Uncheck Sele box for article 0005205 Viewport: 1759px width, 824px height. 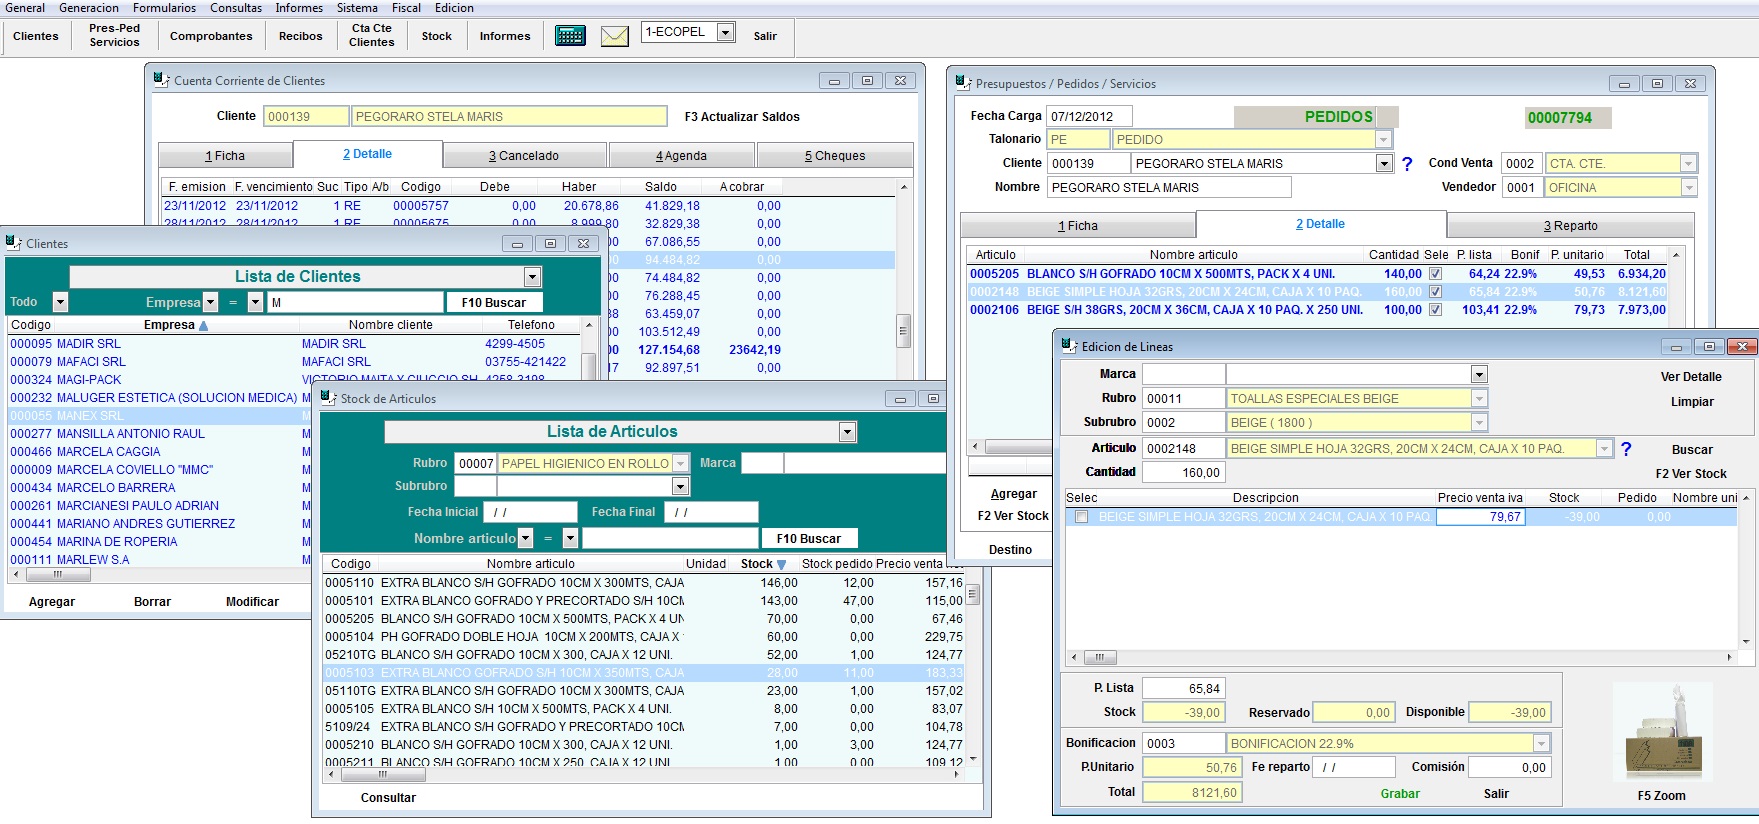tap(1435, 274)
